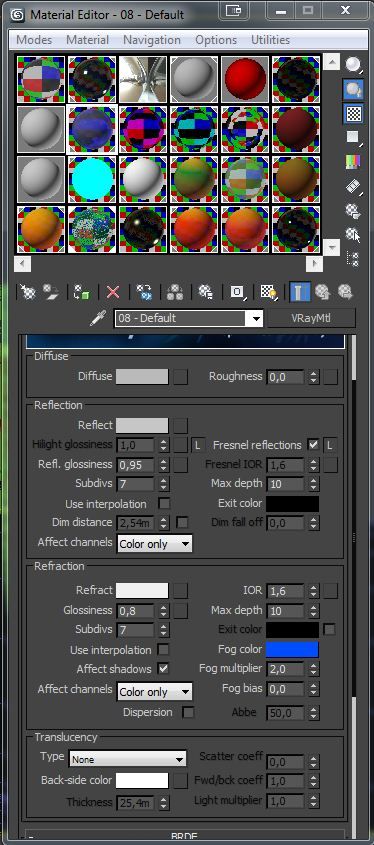
Task: Enable the Dispersion checkbox
Action: (188, 712)
